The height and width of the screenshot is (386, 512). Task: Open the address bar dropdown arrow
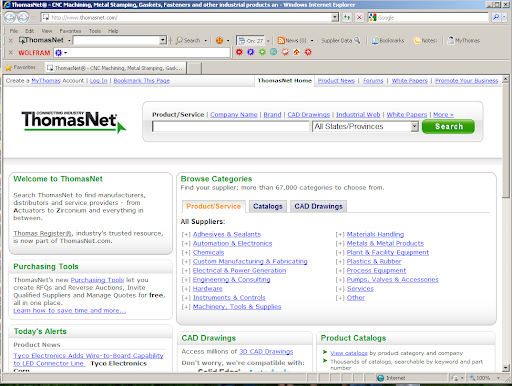[x=335, y=17]
